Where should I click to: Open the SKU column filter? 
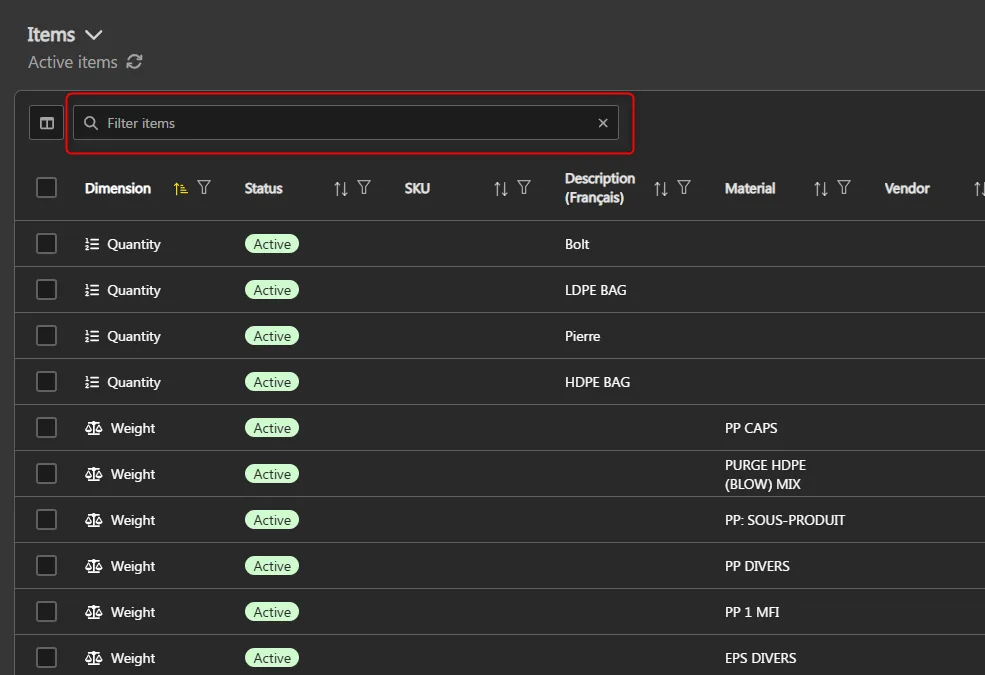coord(524,188)
